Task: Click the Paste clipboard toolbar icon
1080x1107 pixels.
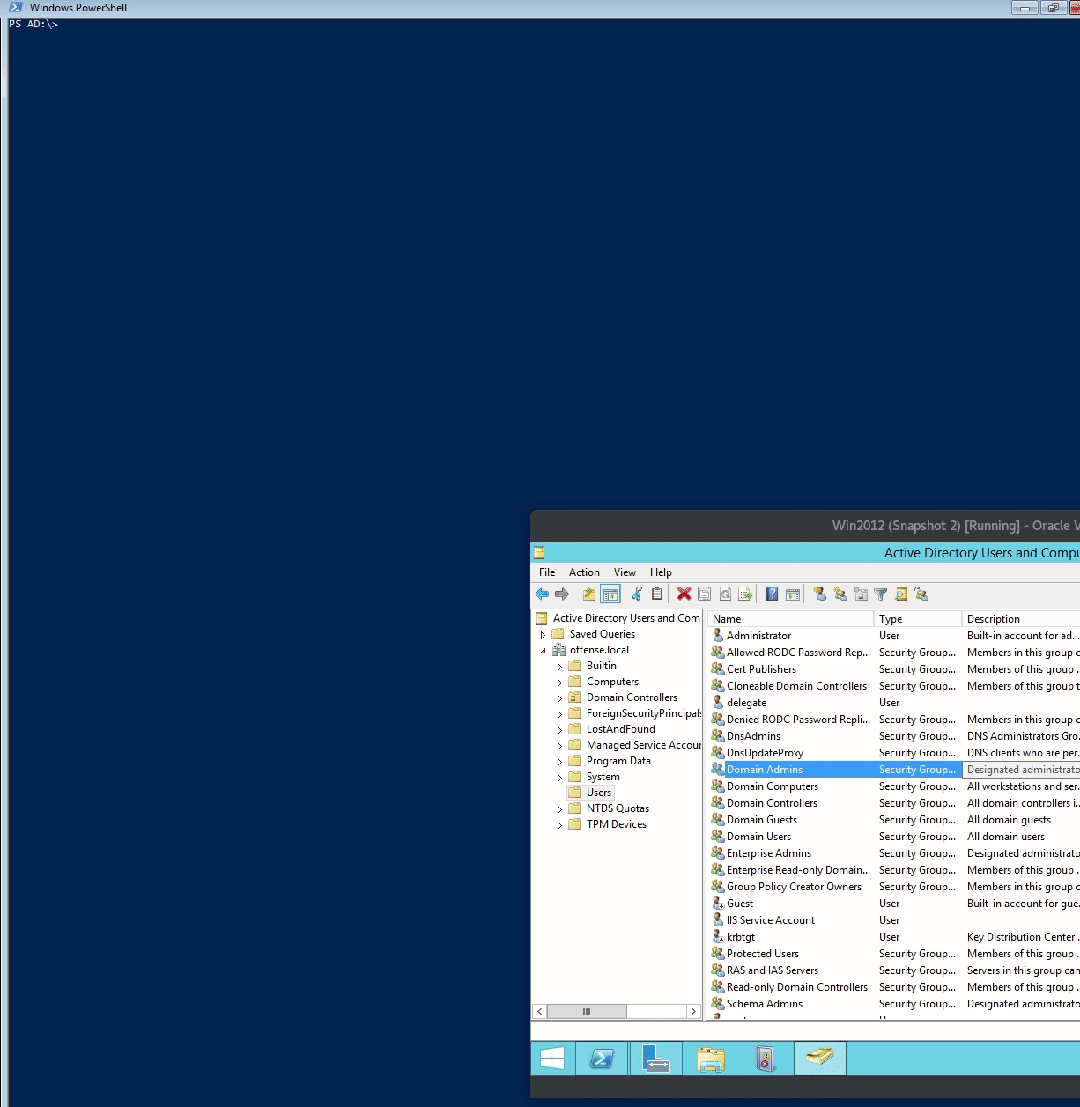Action: 657,594
